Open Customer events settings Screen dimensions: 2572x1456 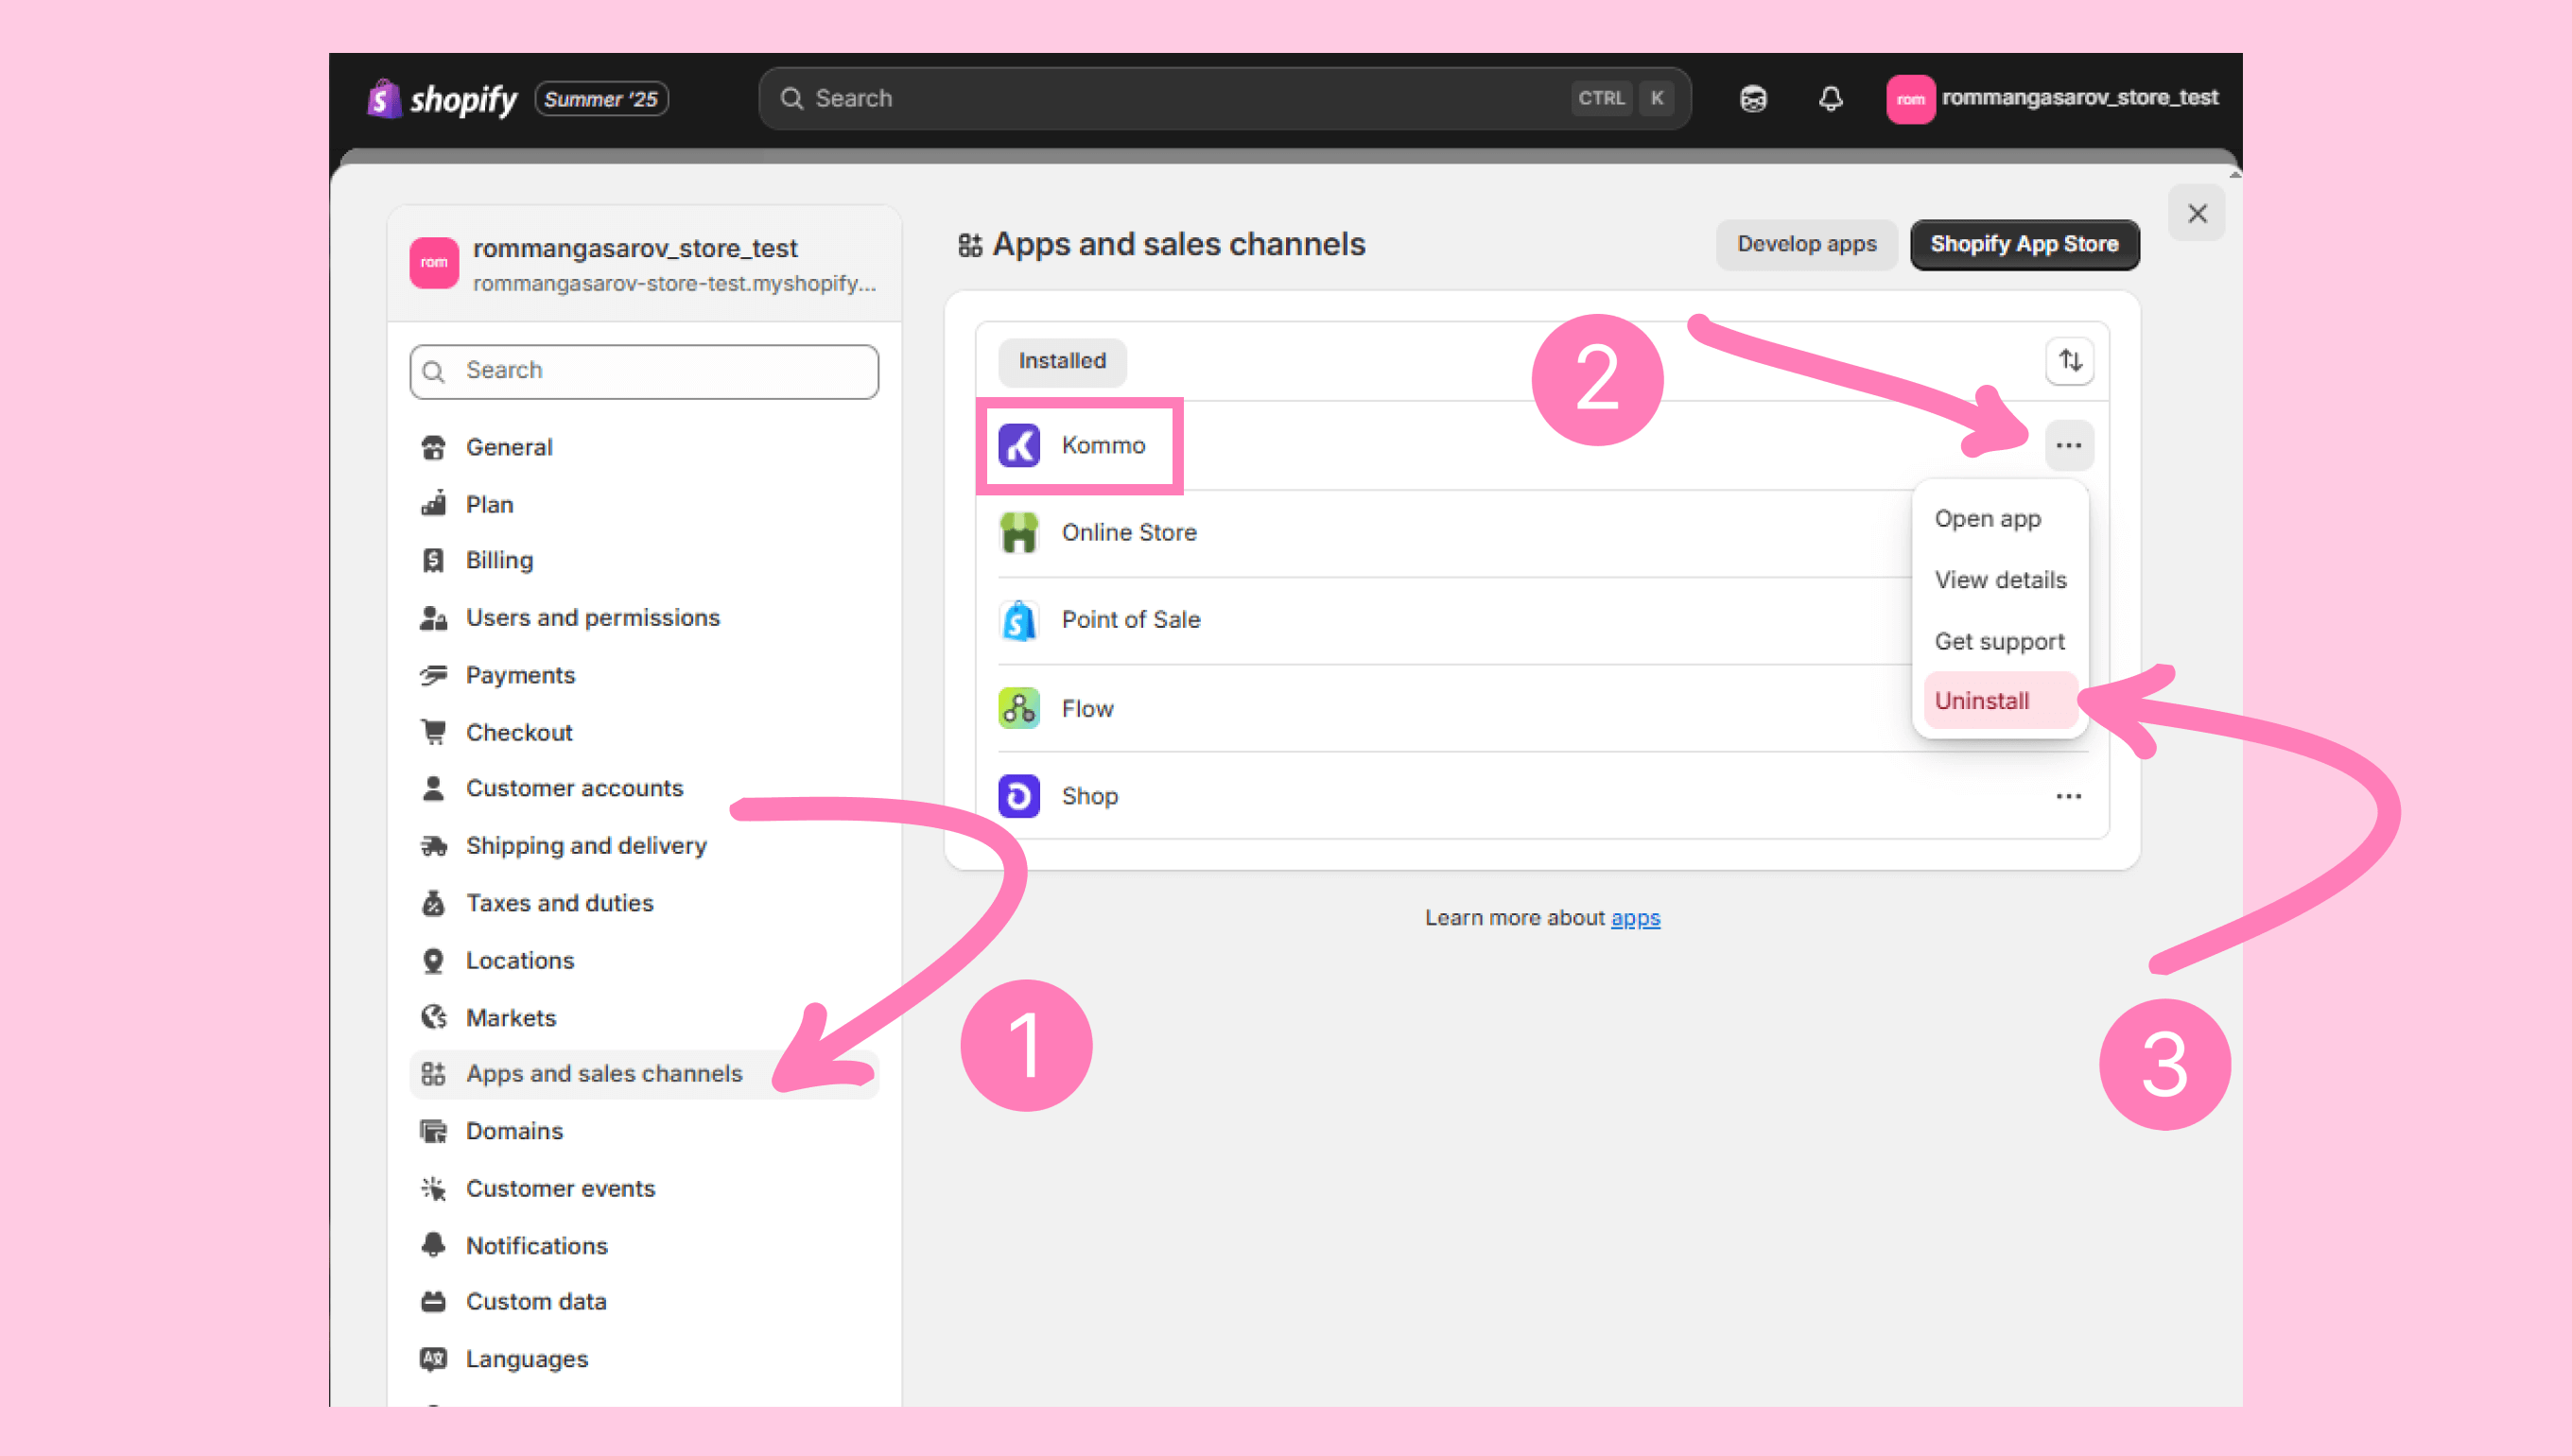tap(644, 1188)
